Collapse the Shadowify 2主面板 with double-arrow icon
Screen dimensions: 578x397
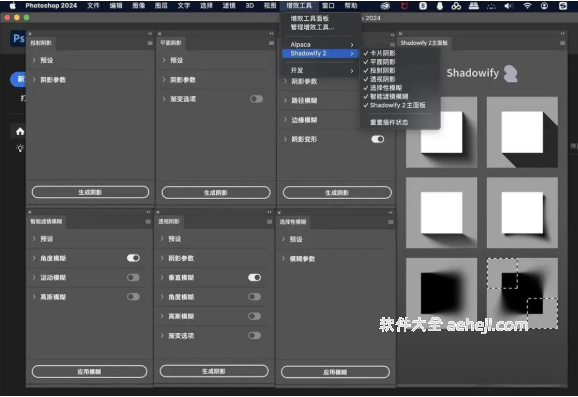point(563,34)
